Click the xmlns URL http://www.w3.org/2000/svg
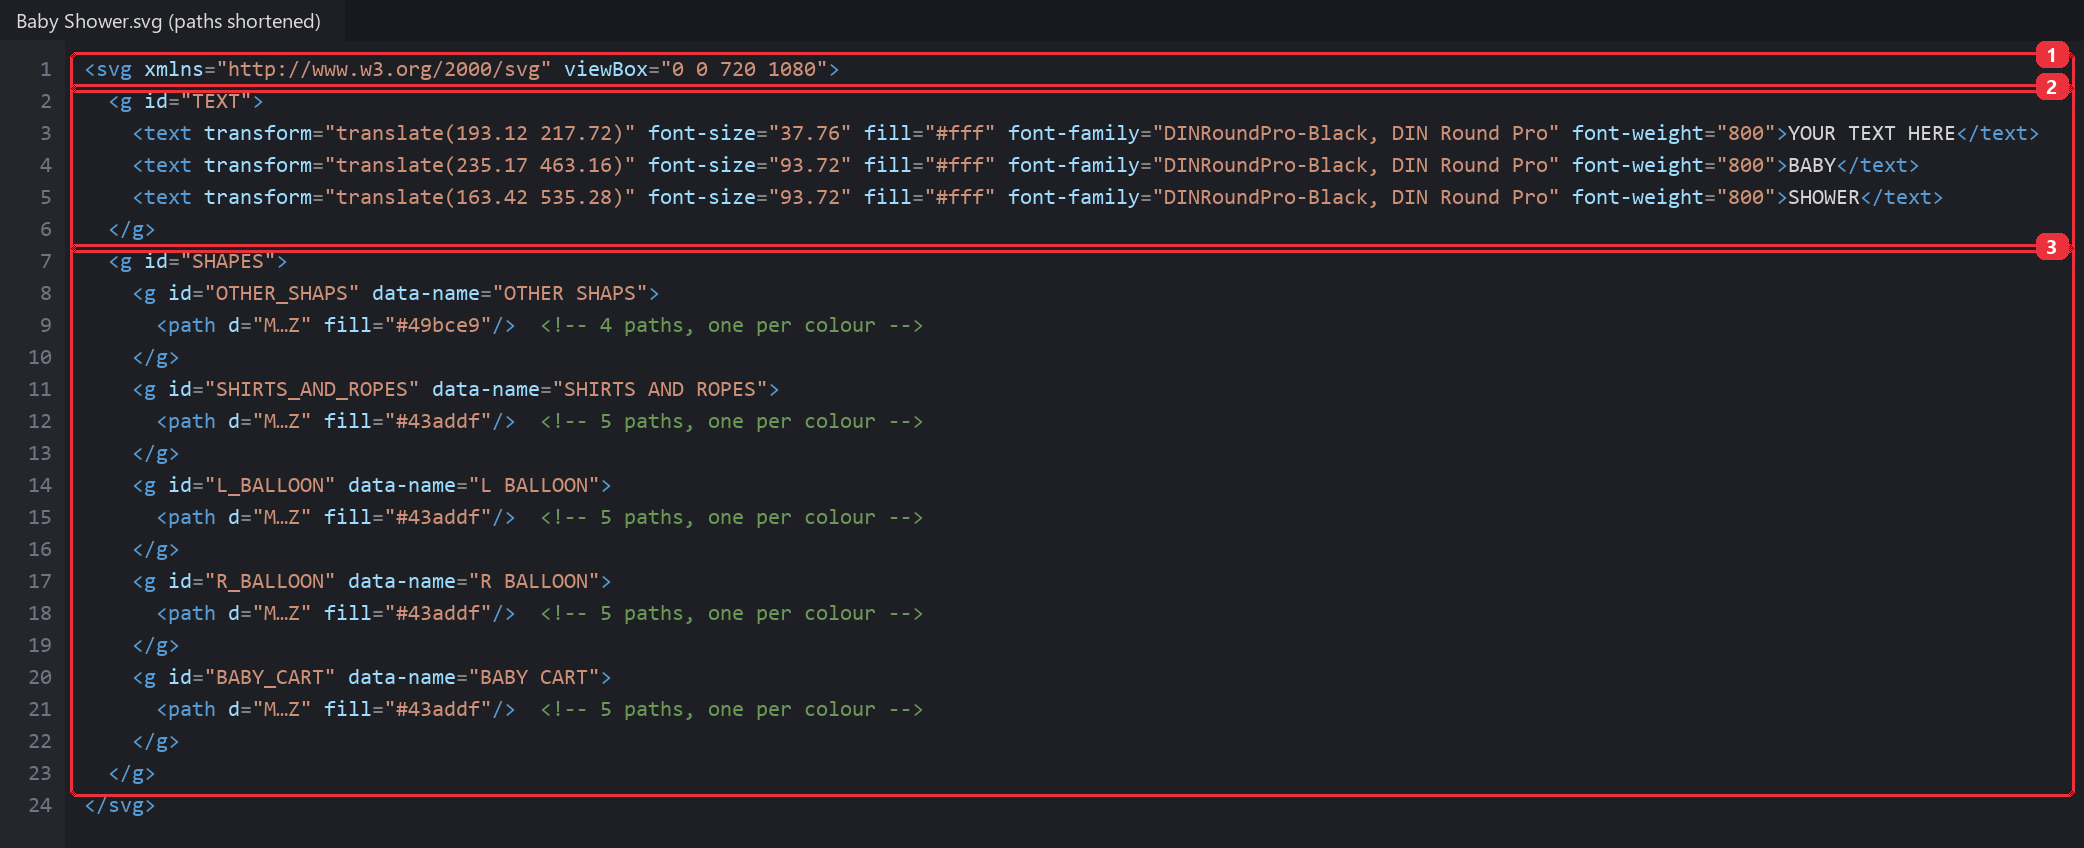This screenshot has height=848, width=2084. [384, 69]
